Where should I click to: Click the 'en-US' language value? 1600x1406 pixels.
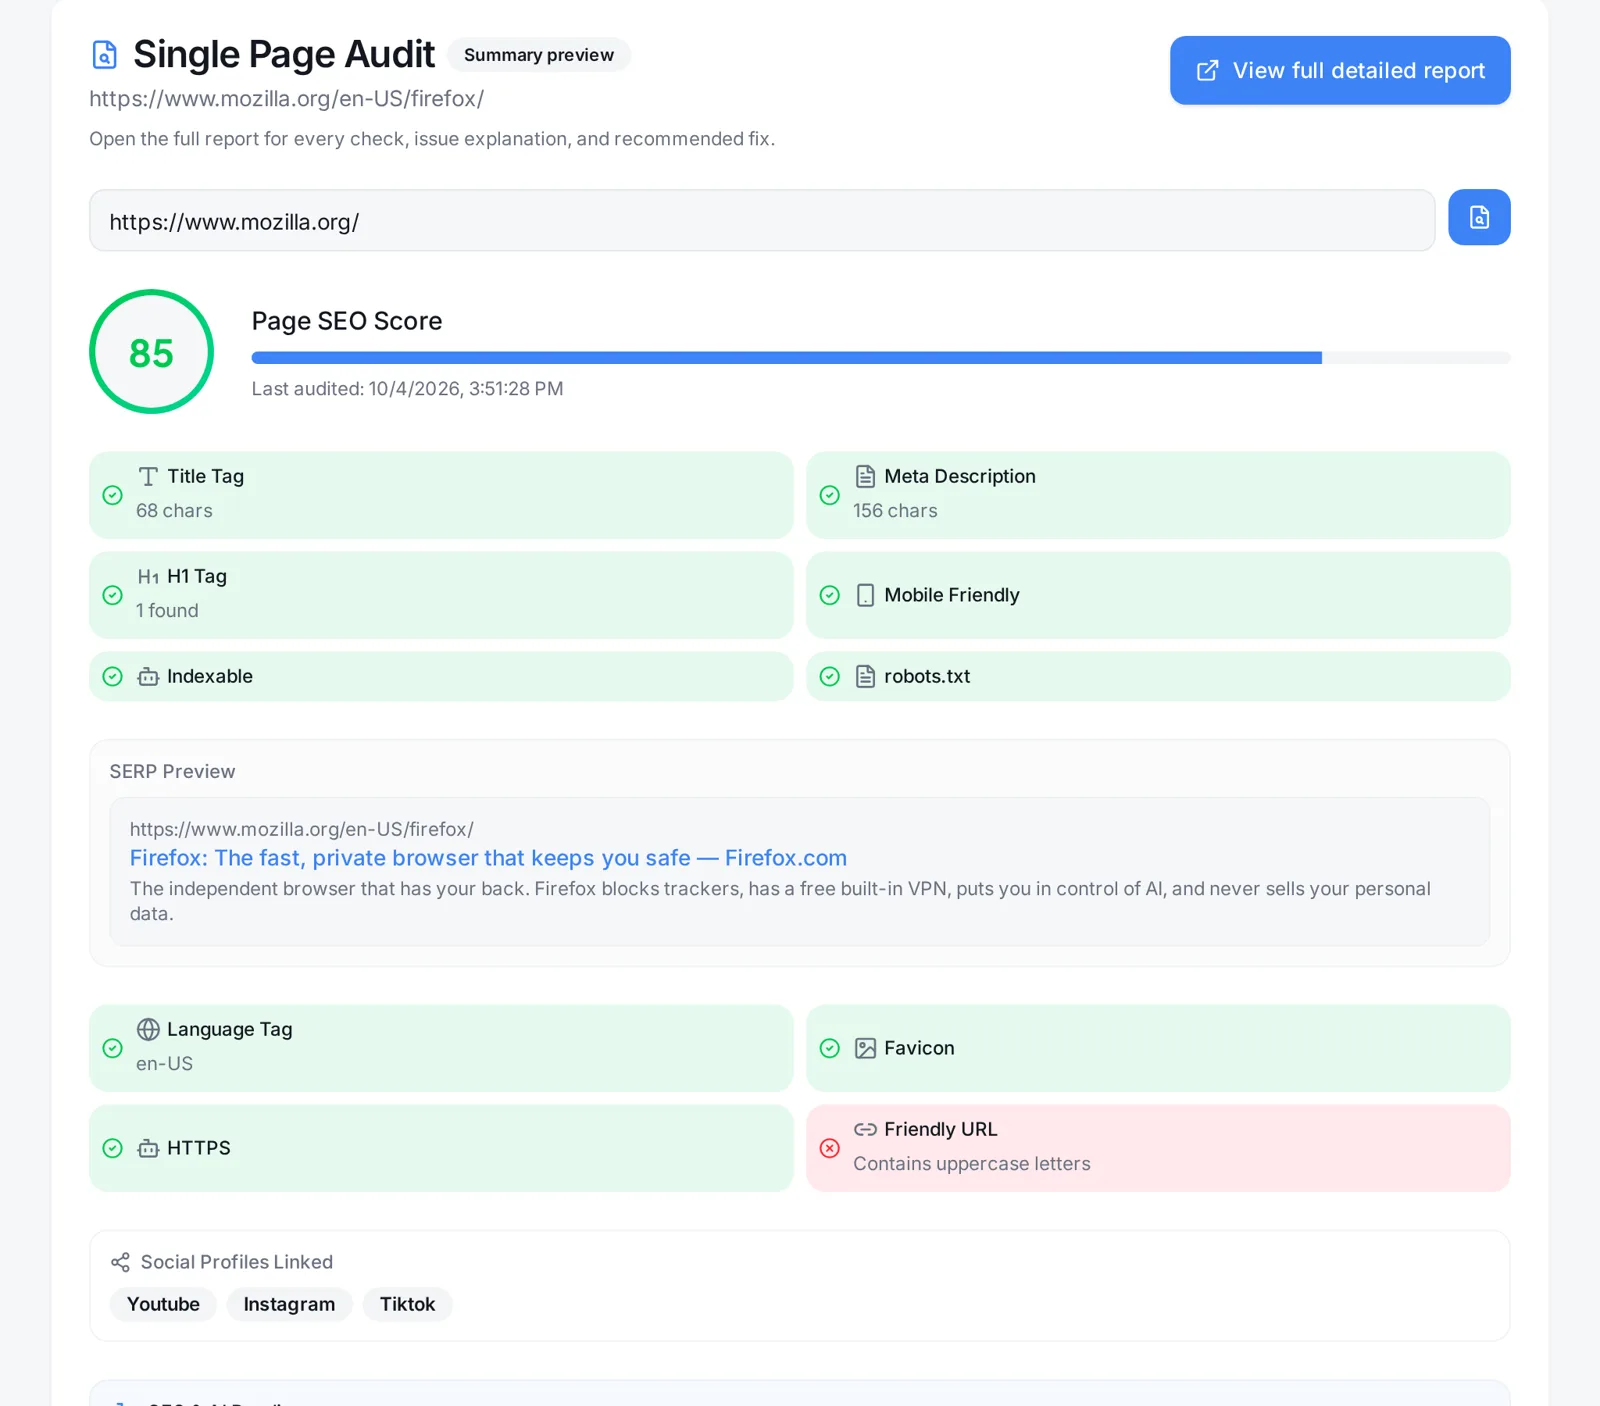point(164,1064)
